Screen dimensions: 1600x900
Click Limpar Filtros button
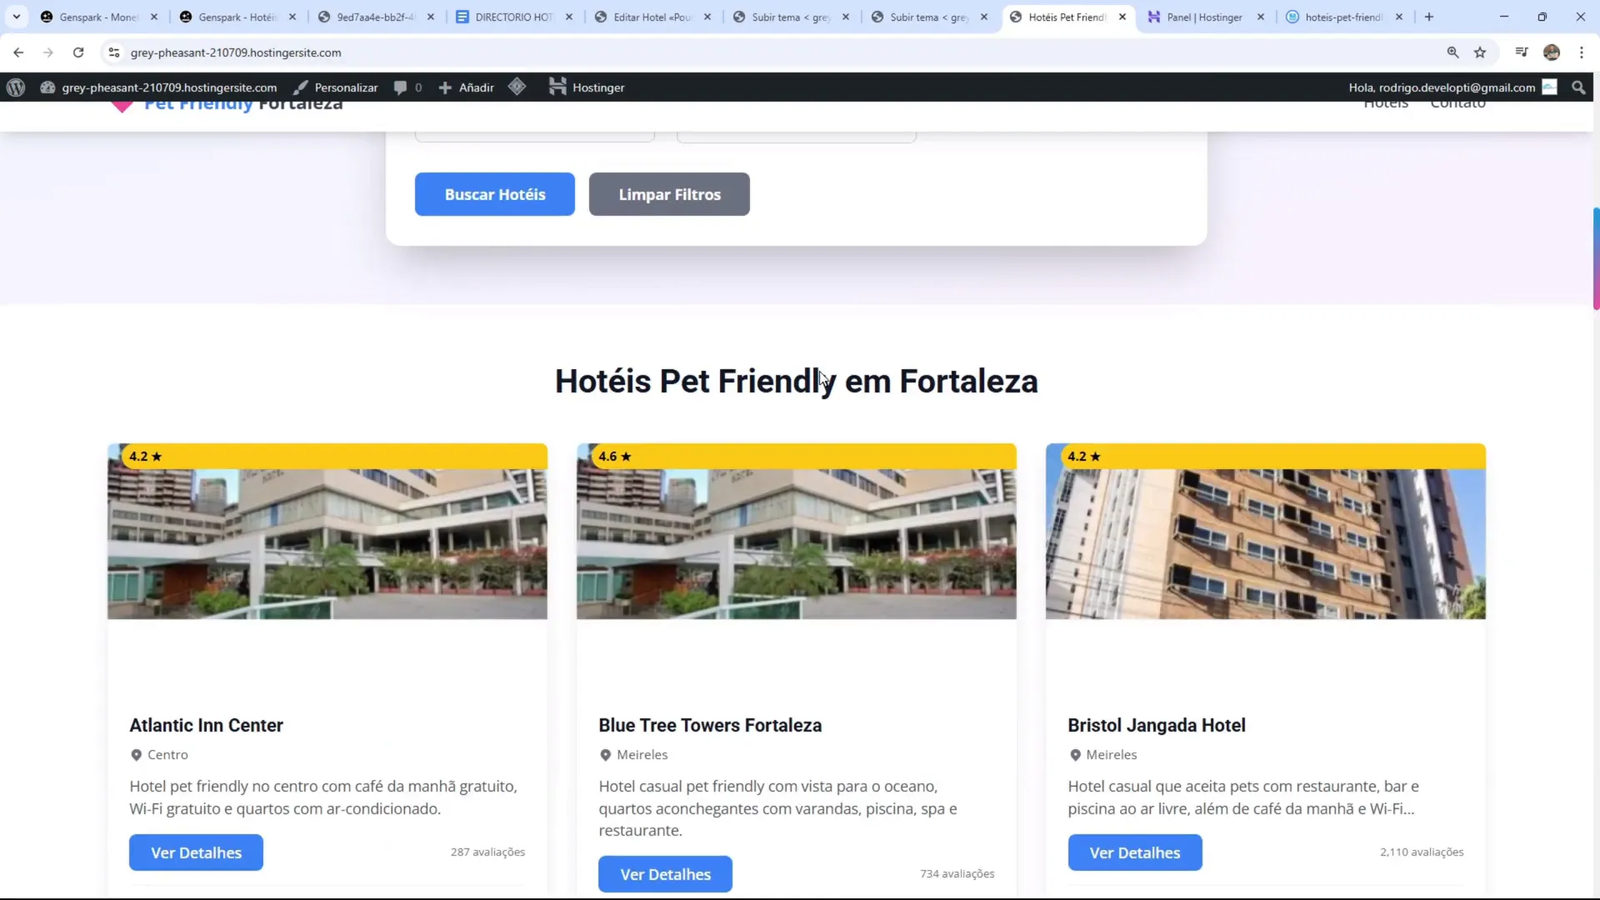point(669,194)
